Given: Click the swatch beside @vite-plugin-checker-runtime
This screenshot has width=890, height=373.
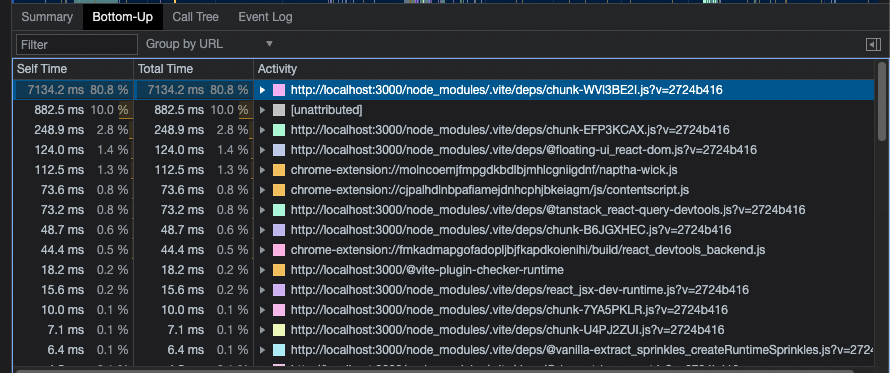Looking at the screenshot, I should [279, 270].
